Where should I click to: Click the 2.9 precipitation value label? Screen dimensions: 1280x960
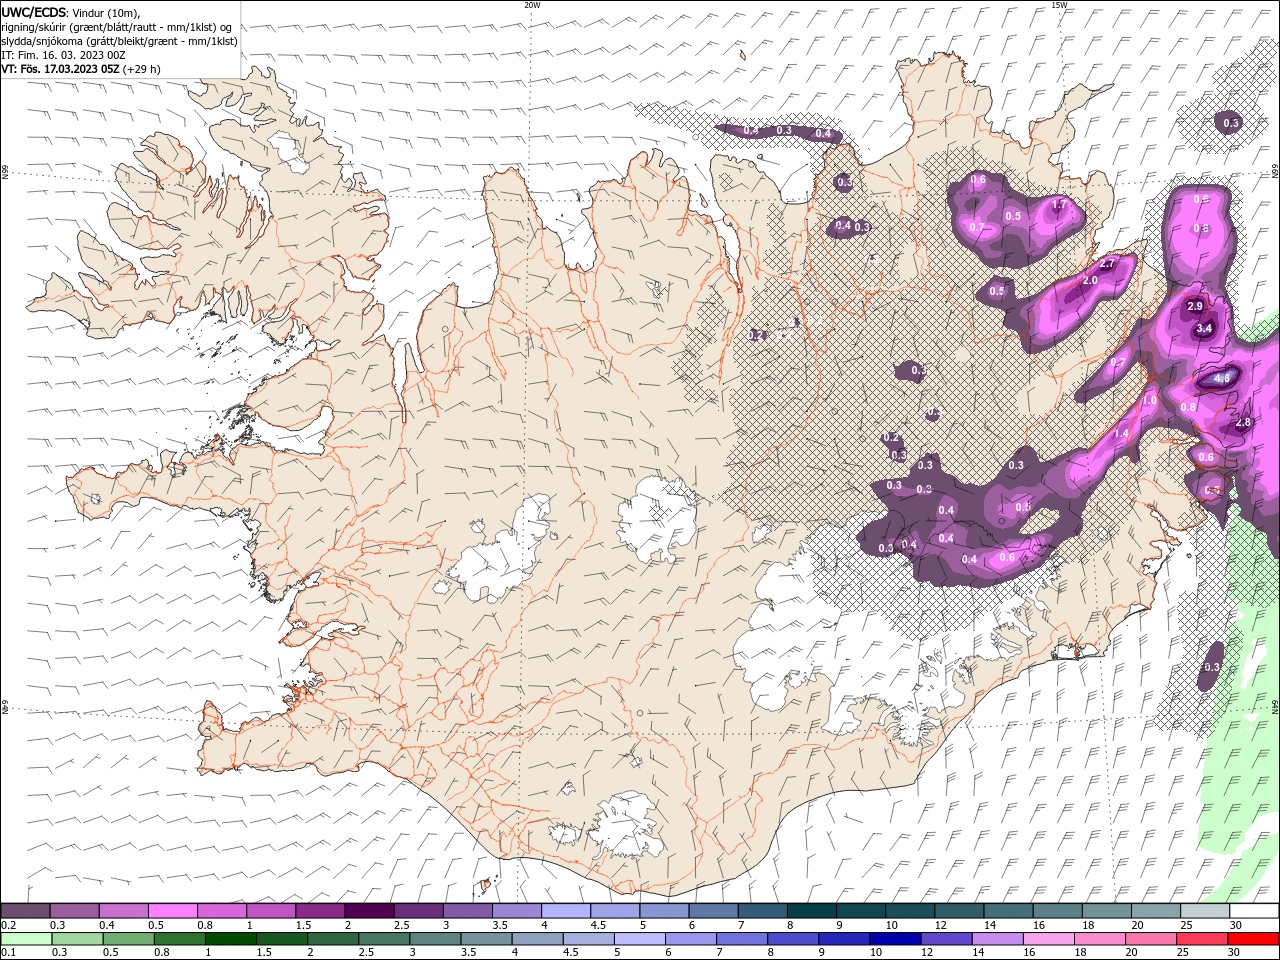click(x=1194, y=306)
